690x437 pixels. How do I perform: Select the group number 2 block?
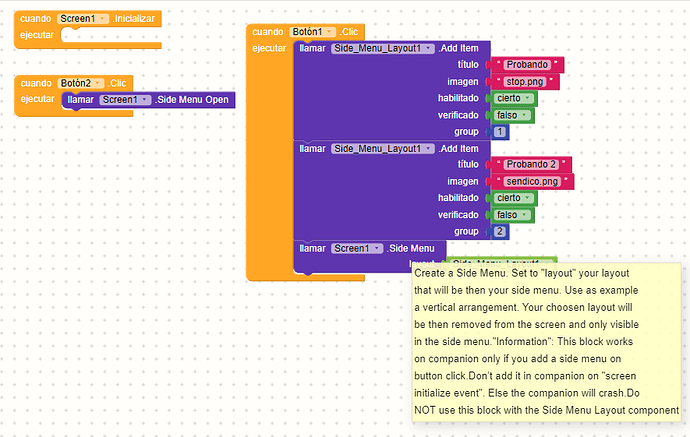pos(500,232)
